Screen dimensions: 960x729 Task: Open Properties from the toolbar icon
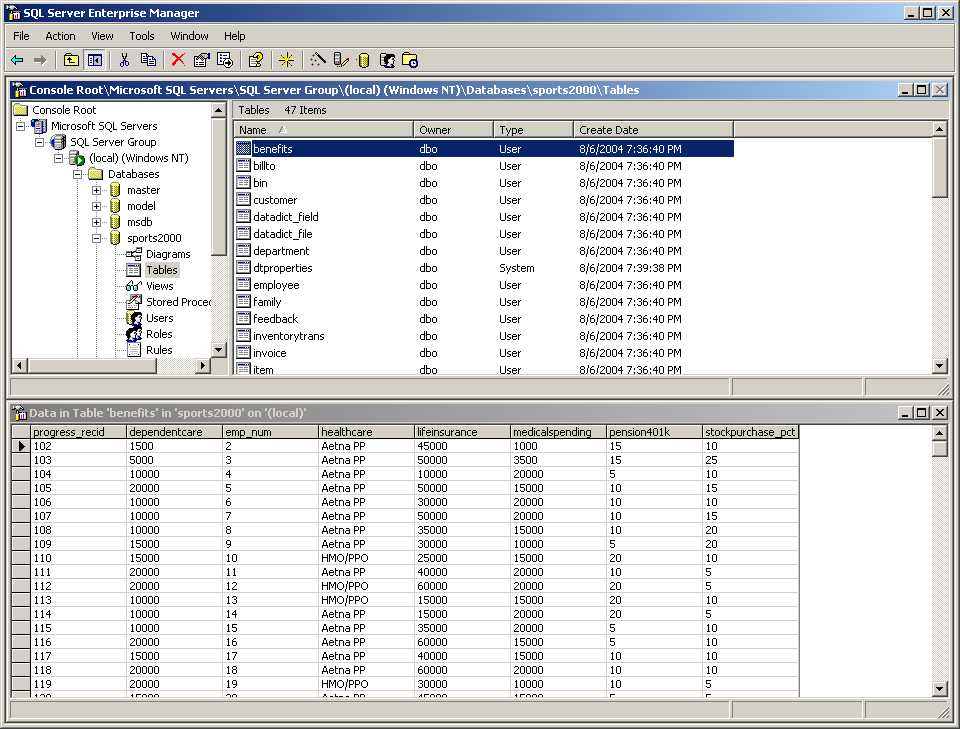coord(201,60)
